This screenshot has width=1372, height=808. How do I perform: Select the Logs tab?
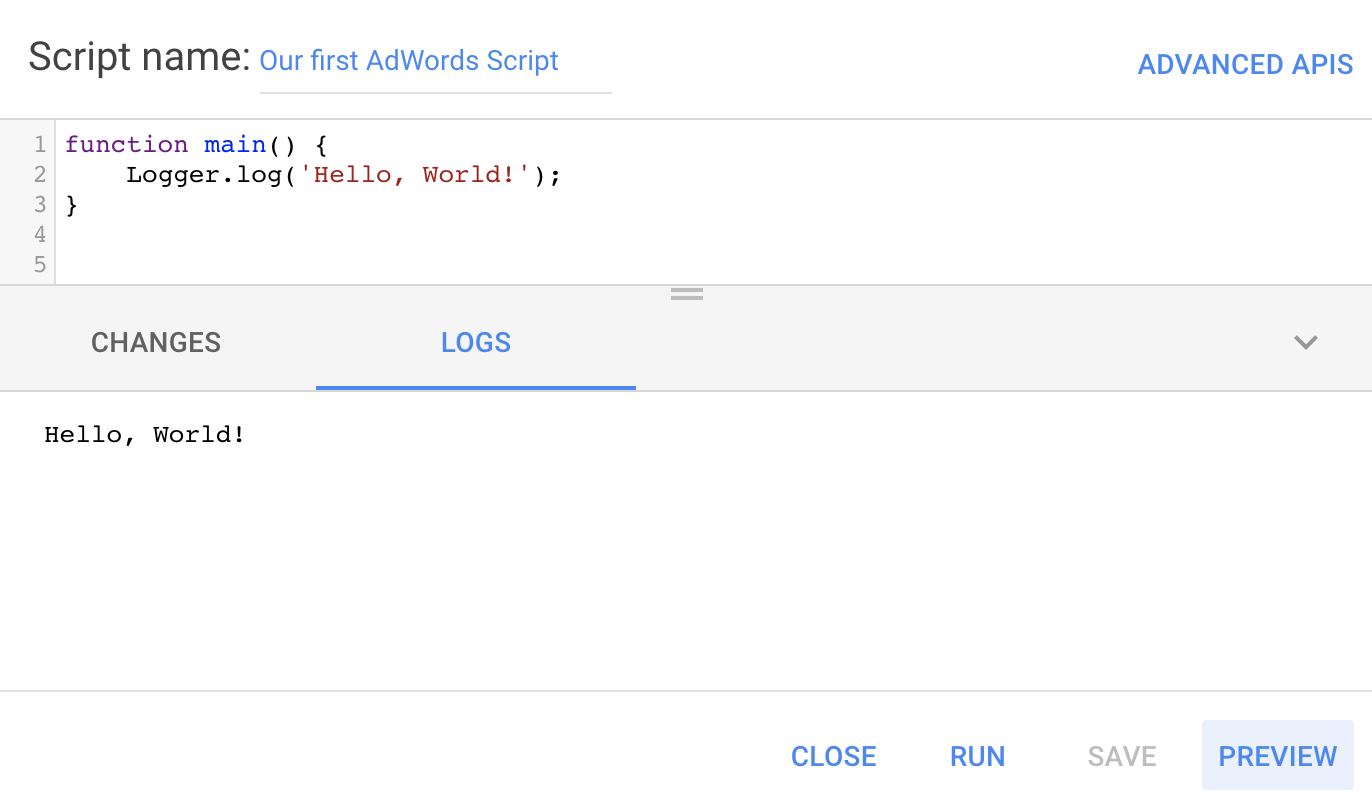476,342
